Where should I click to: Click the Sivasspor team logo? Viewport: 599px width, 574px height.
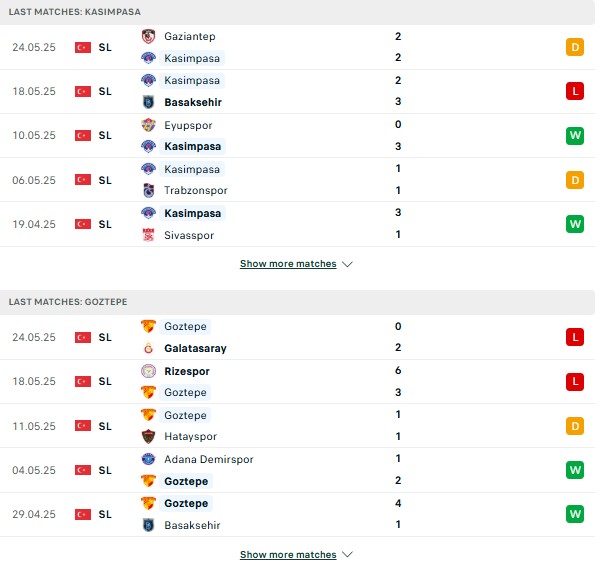click(148, 235)
